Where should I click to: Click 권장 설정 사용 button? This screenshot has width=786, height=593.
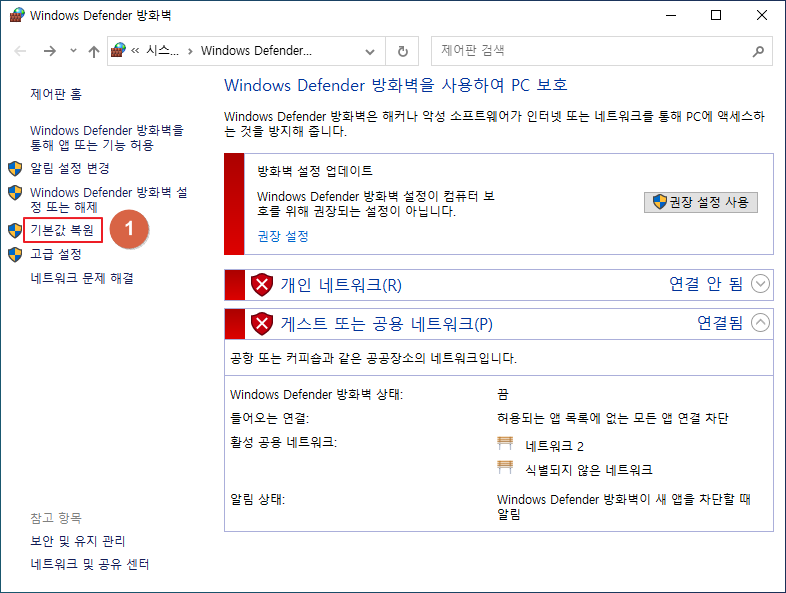[x=700, y=202]
